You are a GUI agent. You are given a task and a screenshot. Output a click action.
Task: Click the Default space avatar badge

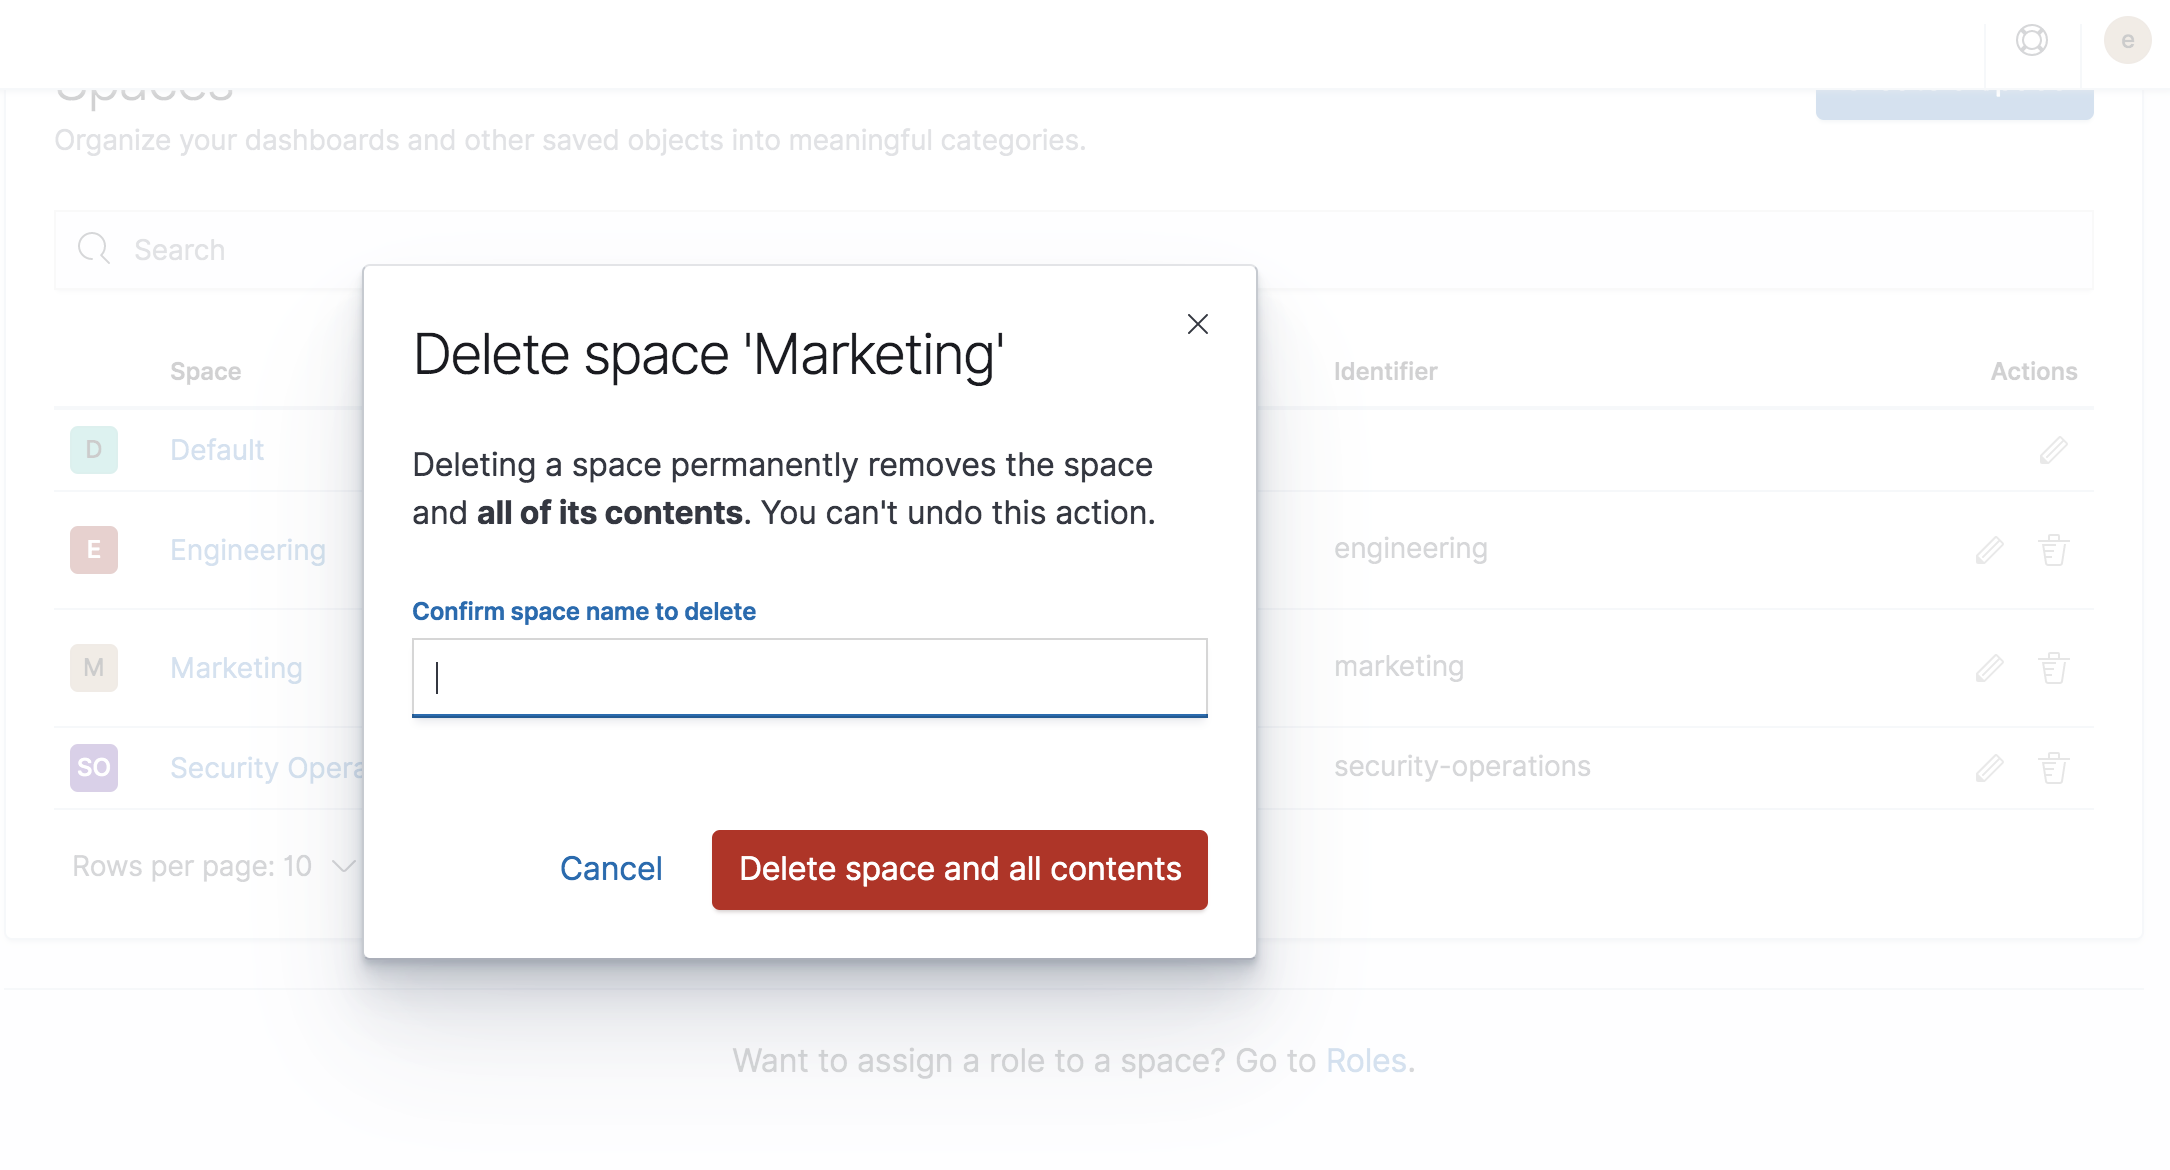[93, 450]
